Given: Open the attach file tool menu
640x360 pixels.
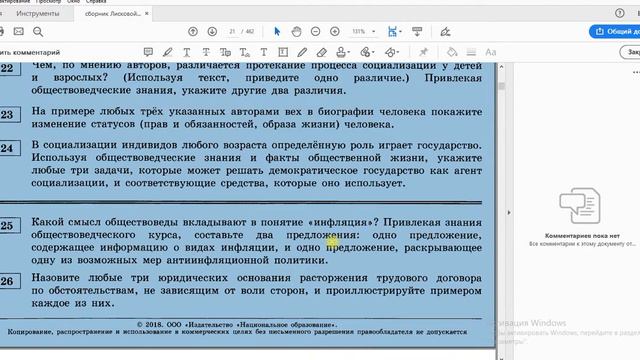Looking at the screenshot, I should (x=367, y=52).
